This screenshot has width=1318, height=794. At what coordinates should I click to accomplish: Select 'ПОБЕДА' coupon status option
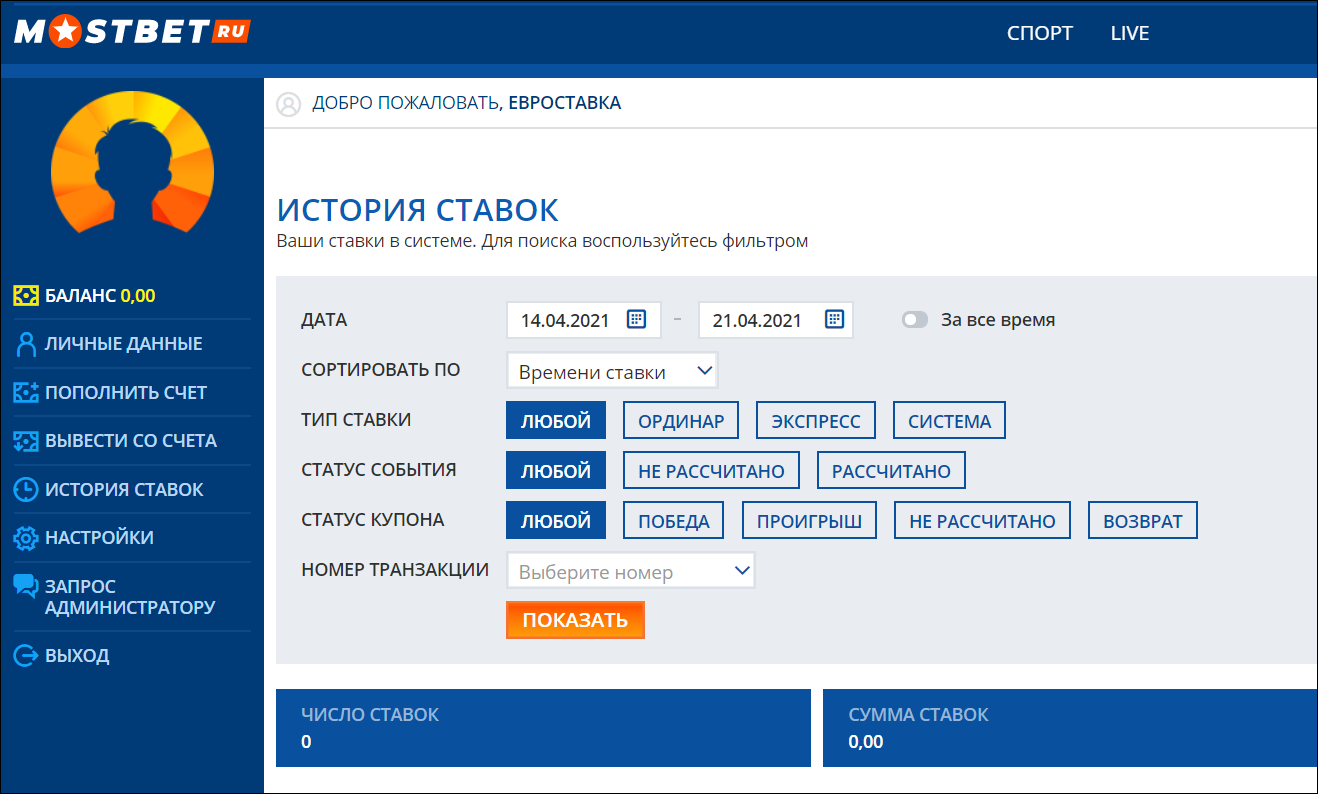tap(674, 521)
